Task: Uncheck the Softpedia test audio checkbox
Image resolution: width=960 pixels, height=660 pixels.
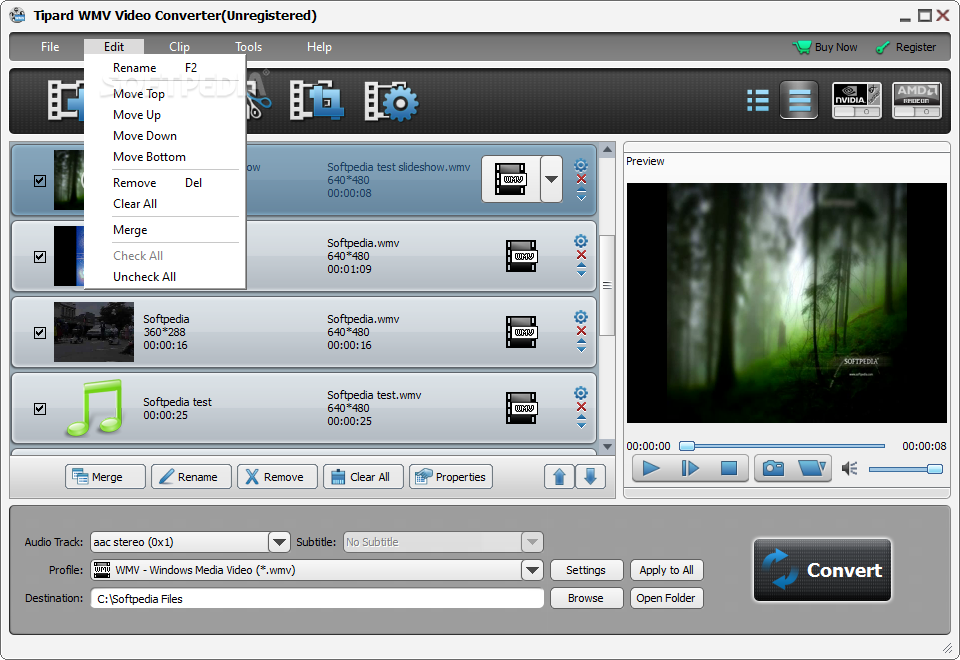Action: point(40,408)
